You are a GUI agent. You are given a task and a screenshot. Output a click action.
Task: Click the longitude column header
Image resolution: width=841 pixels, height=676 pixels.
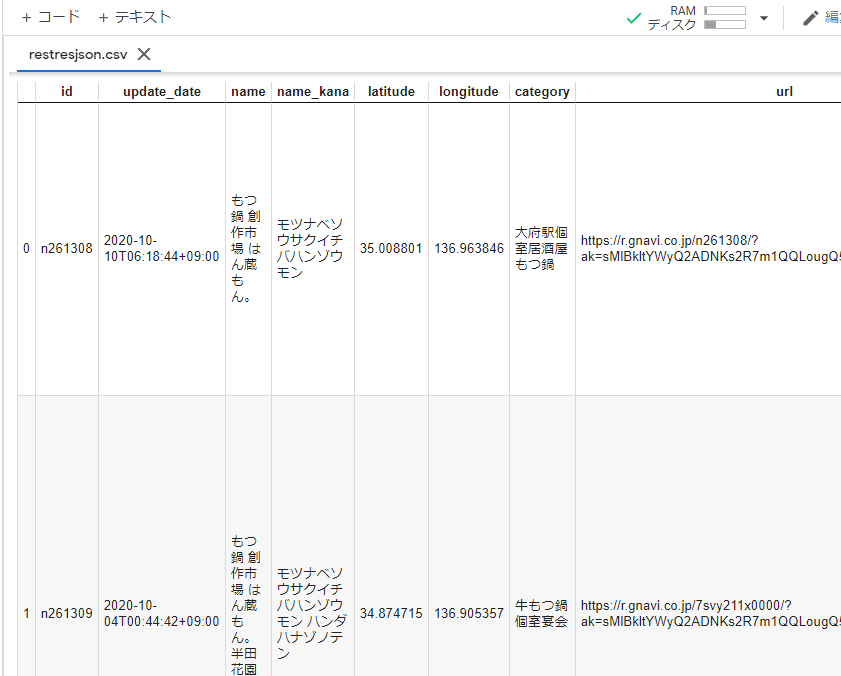[x=468, y=91]
